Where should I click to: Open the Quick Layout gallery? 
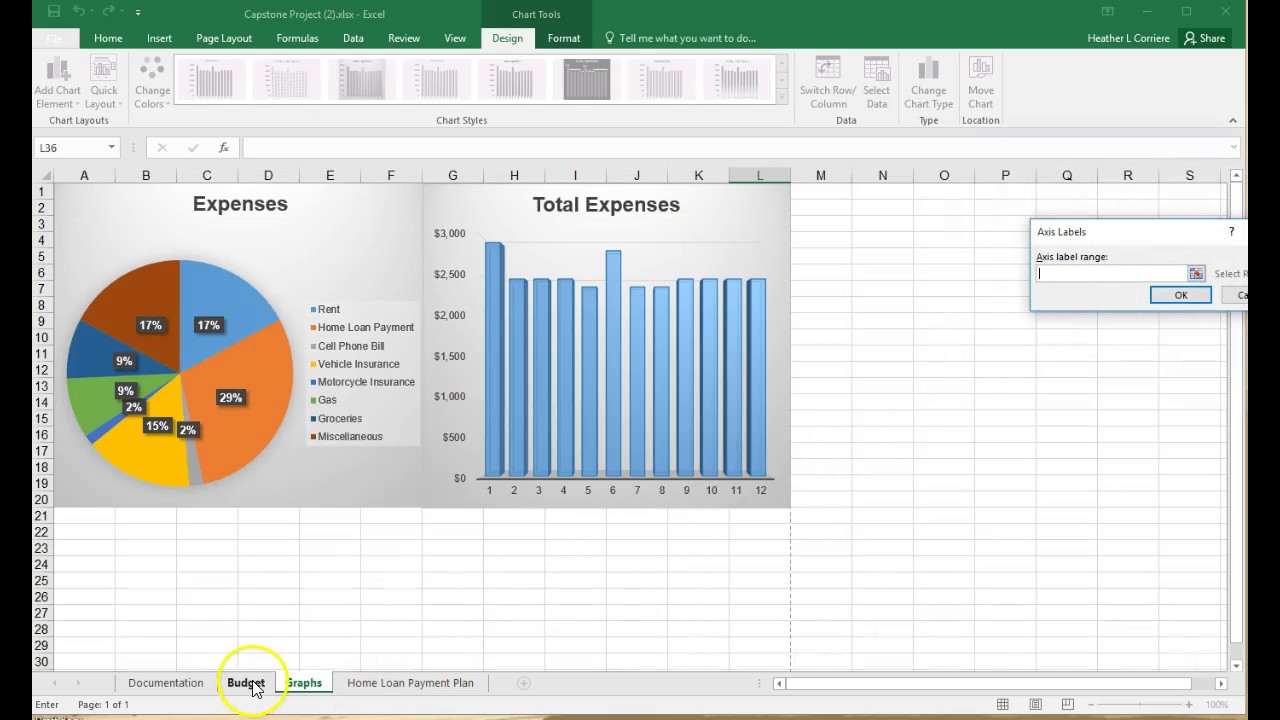pos(103,82)
